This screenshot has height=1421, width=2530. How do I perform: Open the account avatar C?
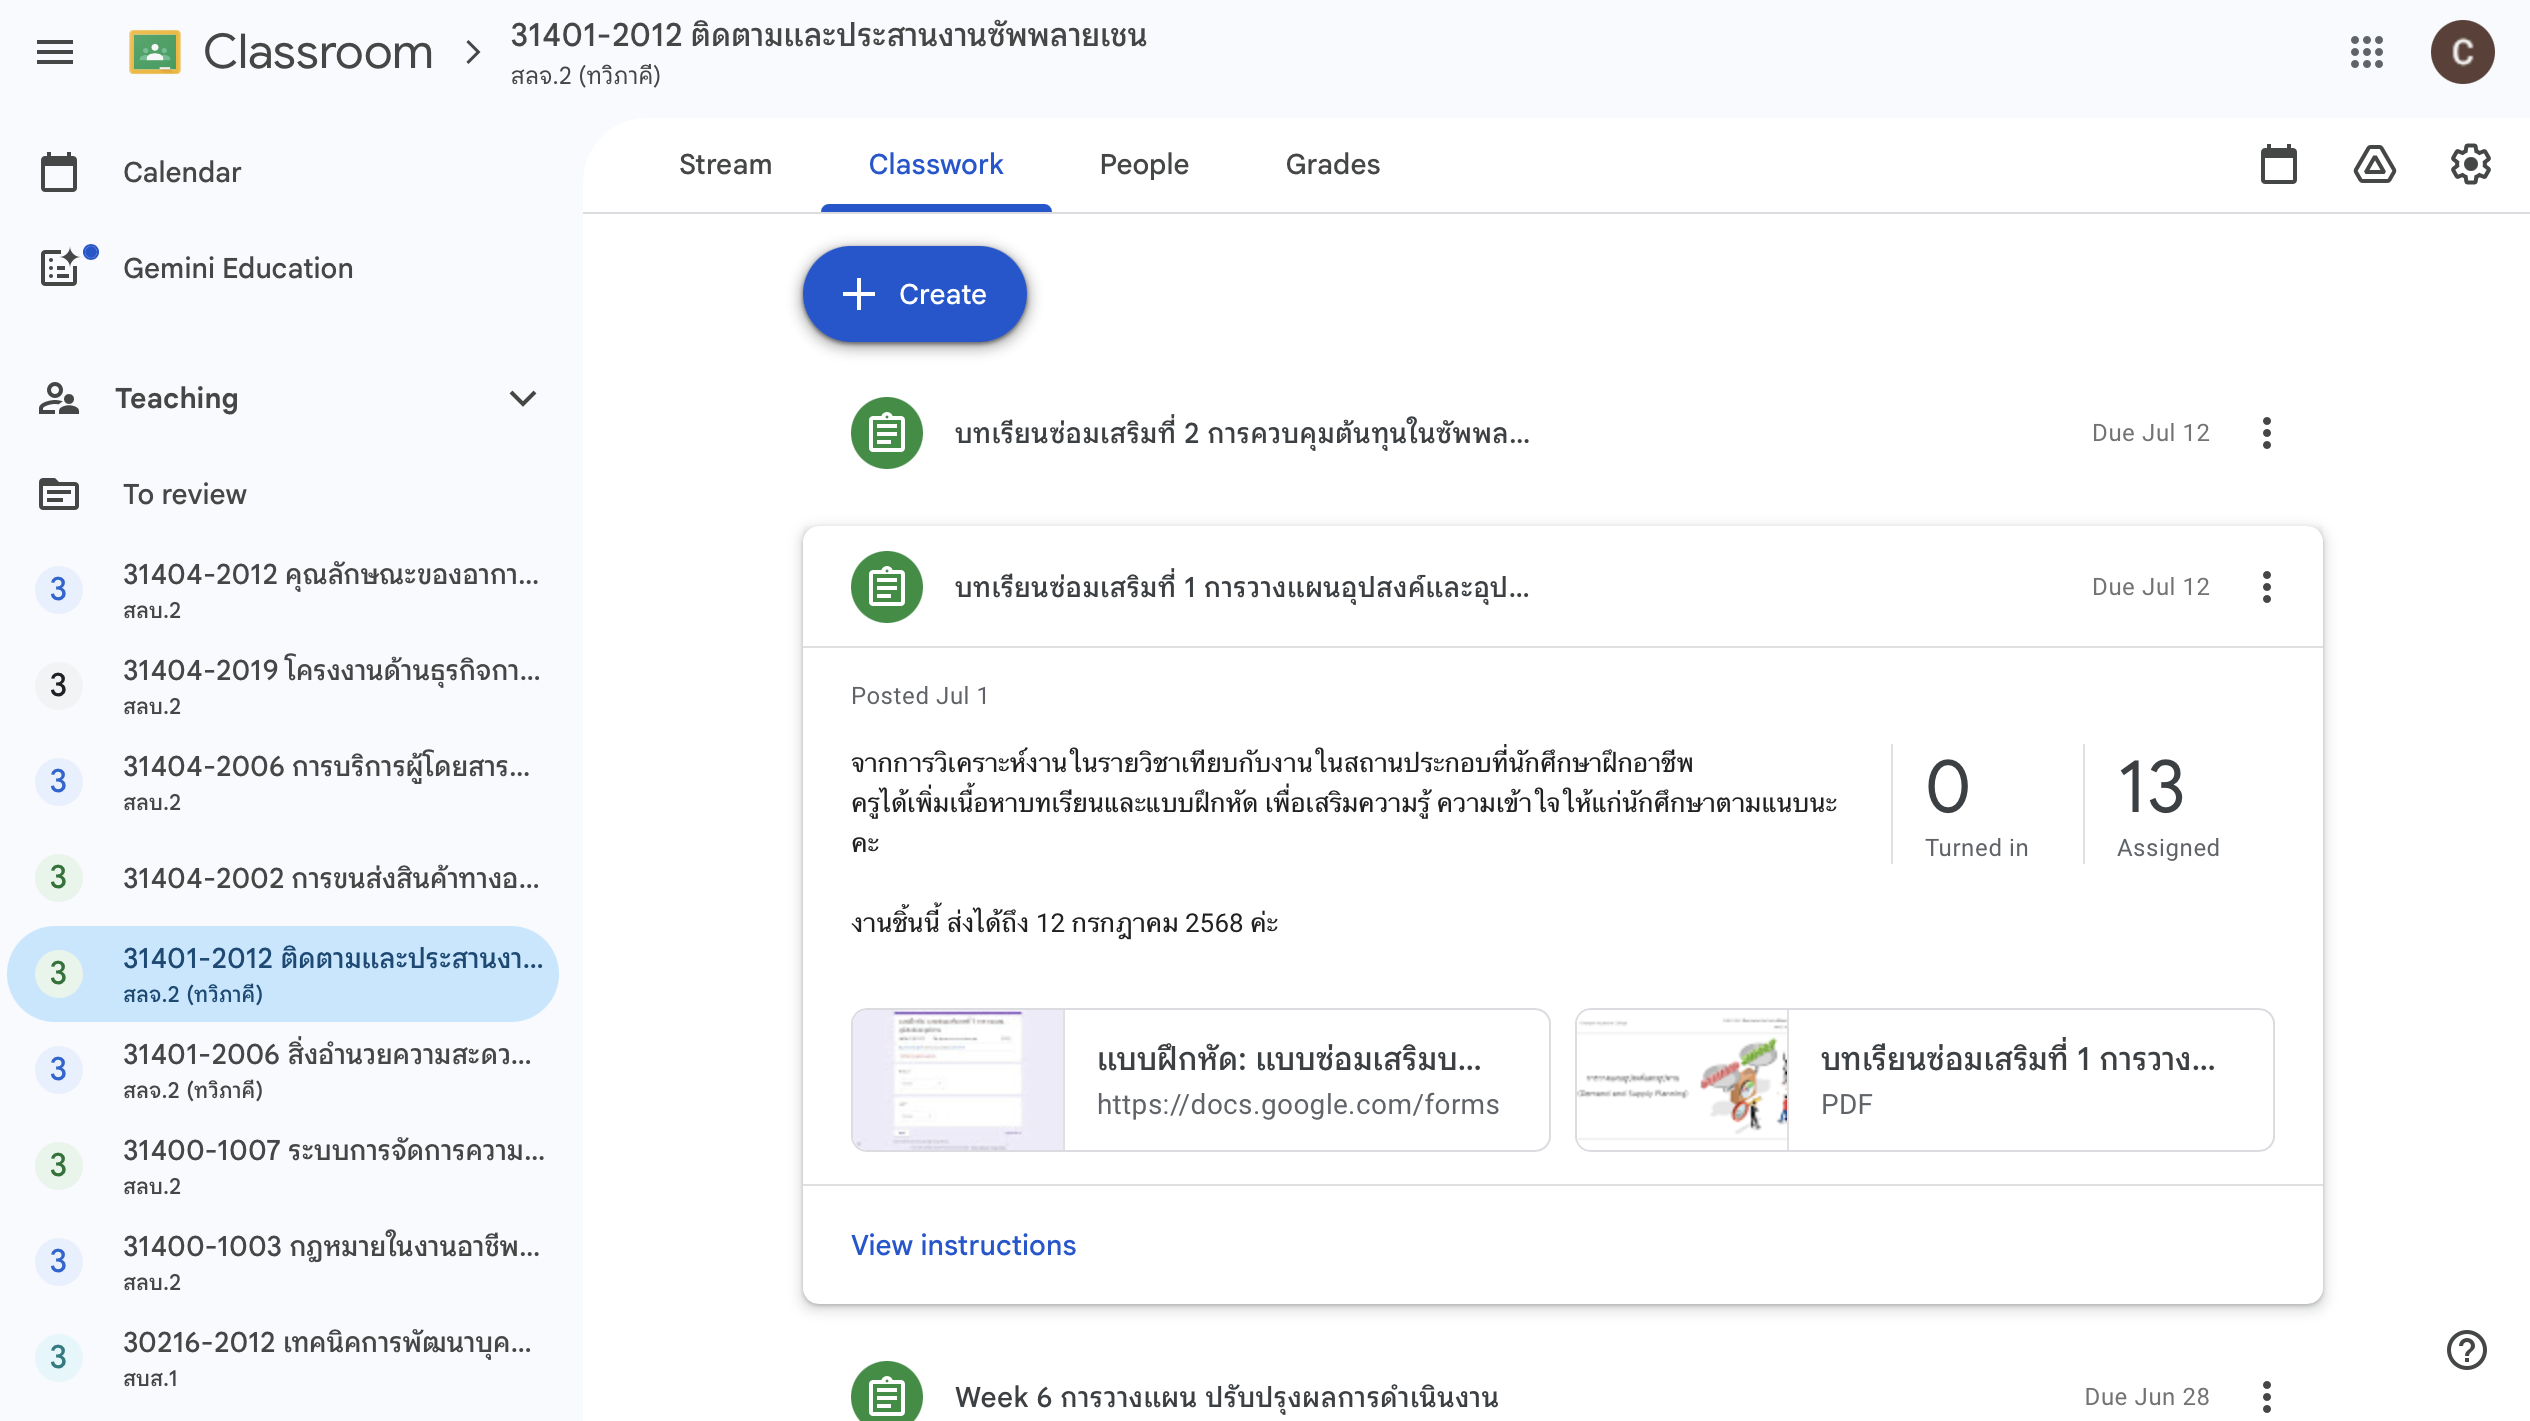point(2462,52)
